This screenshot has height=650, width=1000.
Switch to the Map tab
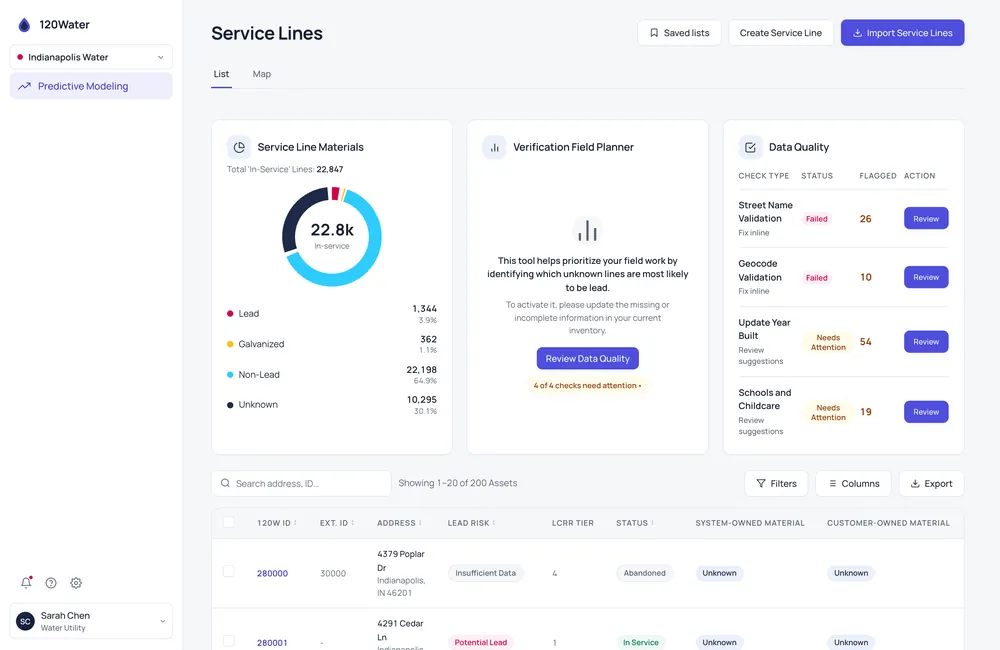click(261, 74)
